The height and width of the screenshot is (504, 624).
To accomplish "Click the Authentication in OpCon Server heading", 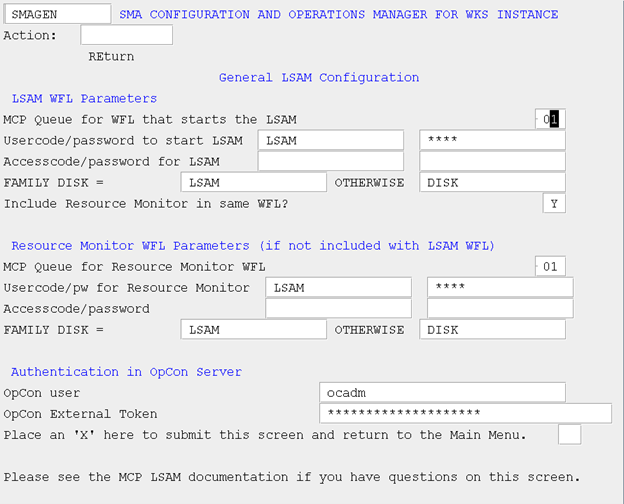I will click(127, 372).
